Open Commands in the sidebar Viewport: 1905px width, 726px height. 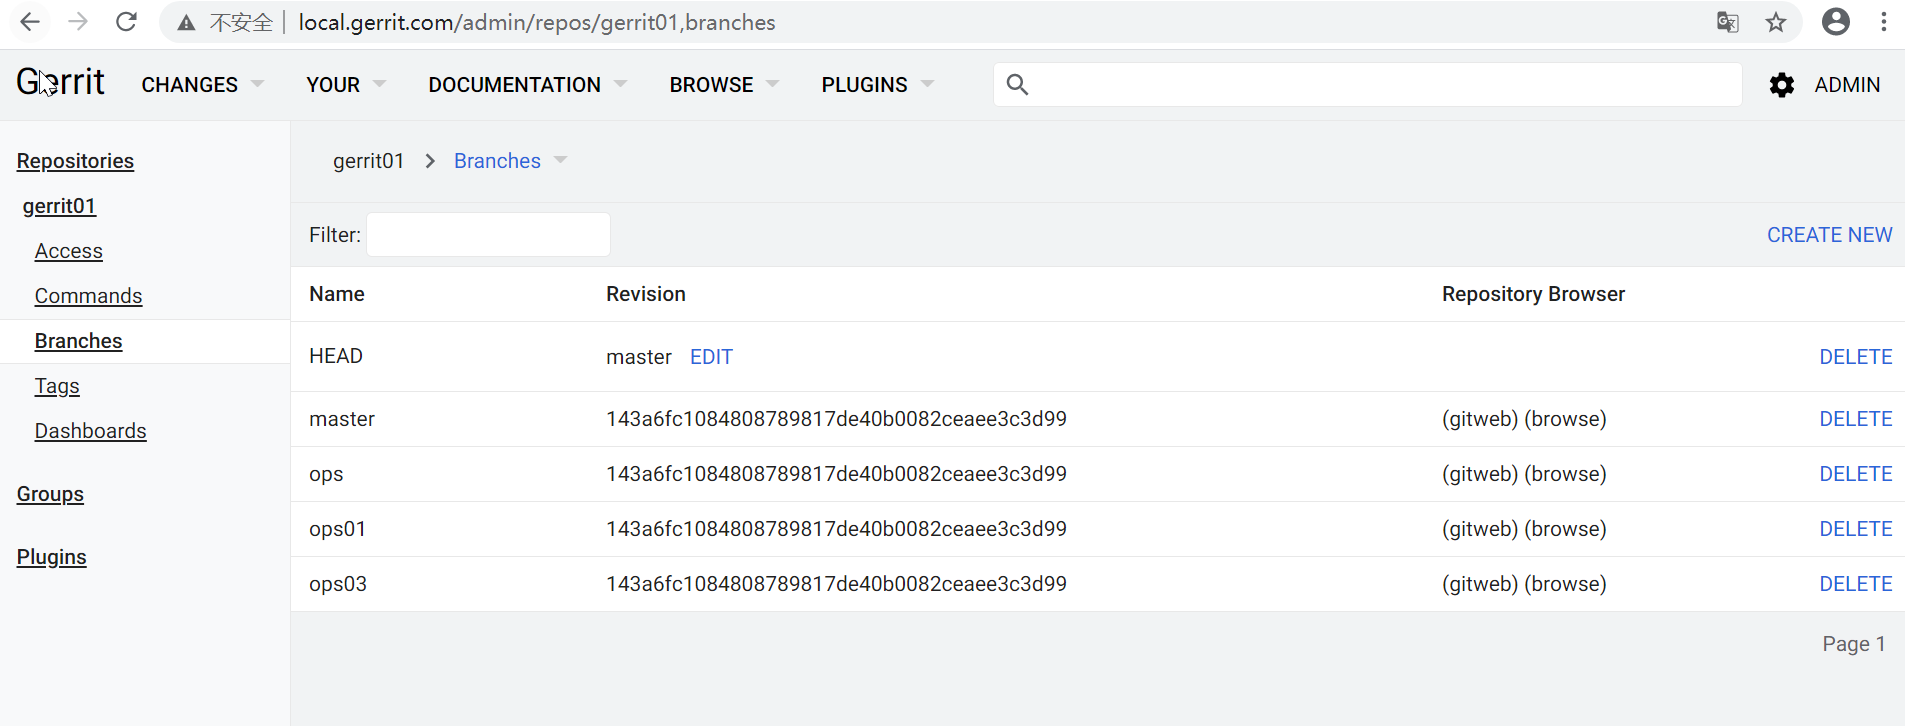[88, 296]
